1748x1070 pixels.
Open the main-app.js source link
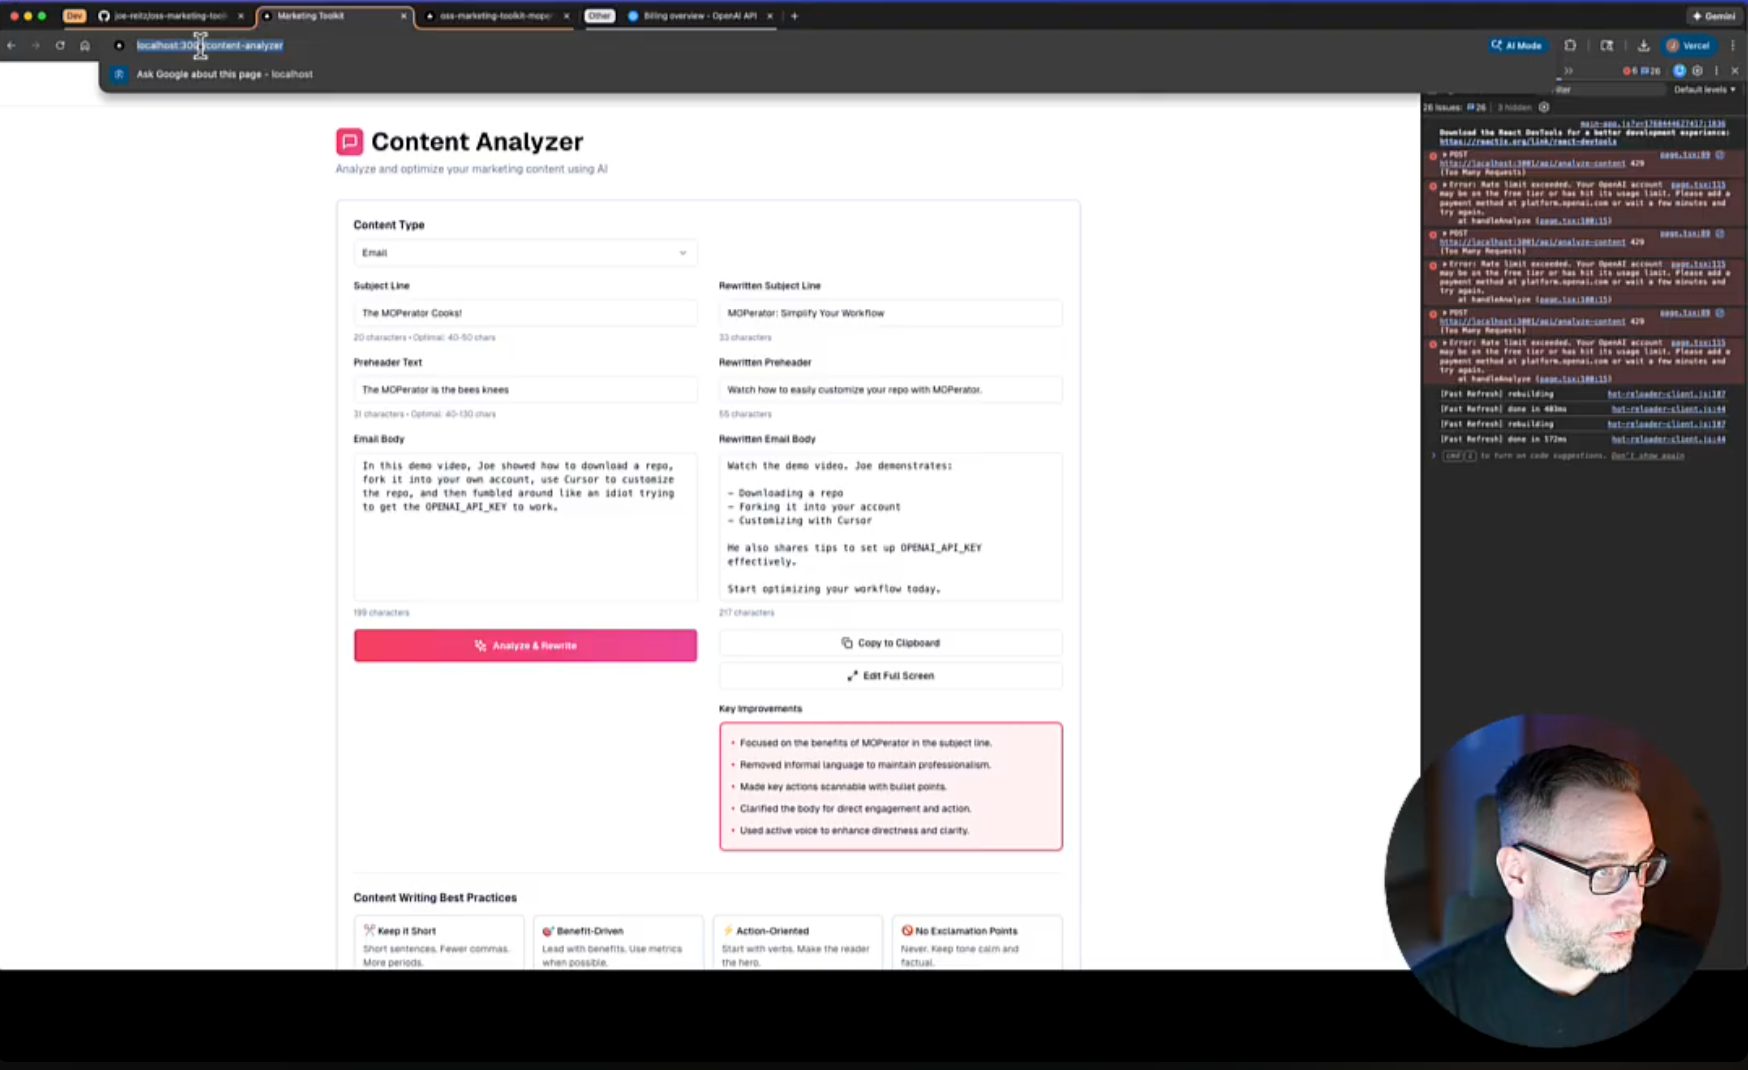[x=1653, y=124]
